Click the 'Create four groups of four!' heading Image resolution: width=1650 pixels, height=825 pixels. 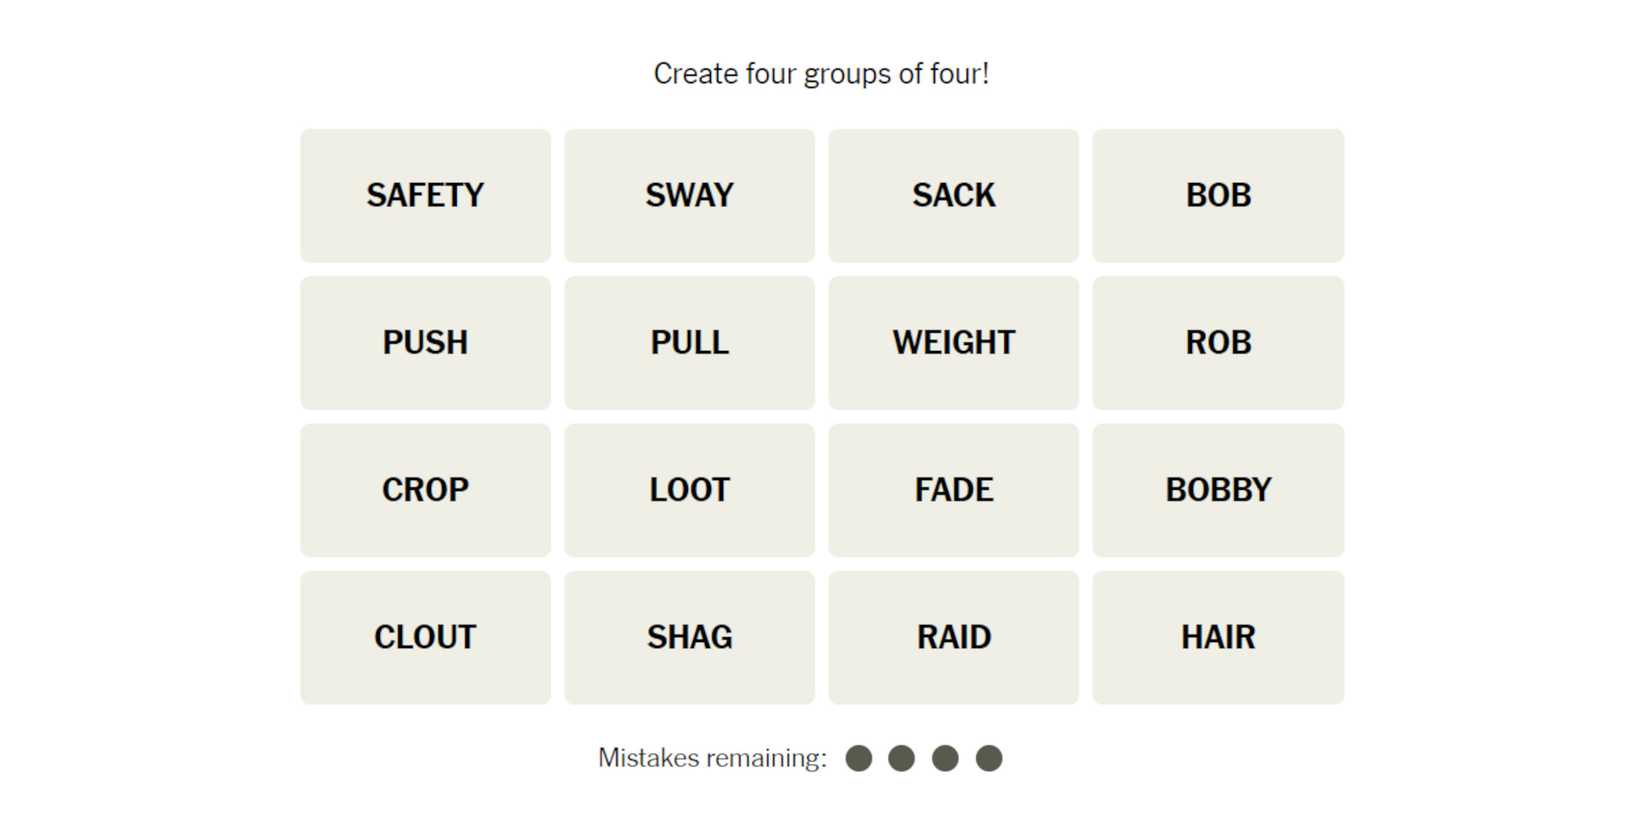click(821, 74)
